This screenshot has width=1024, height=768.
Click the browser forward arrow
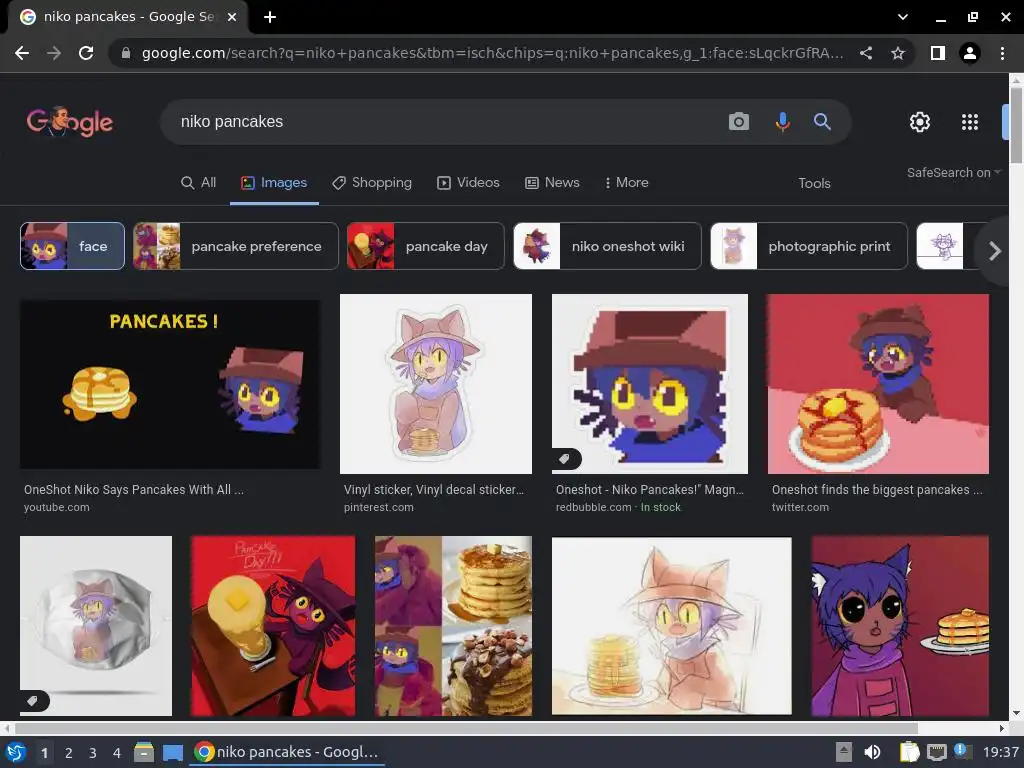(x=54, y=53)
